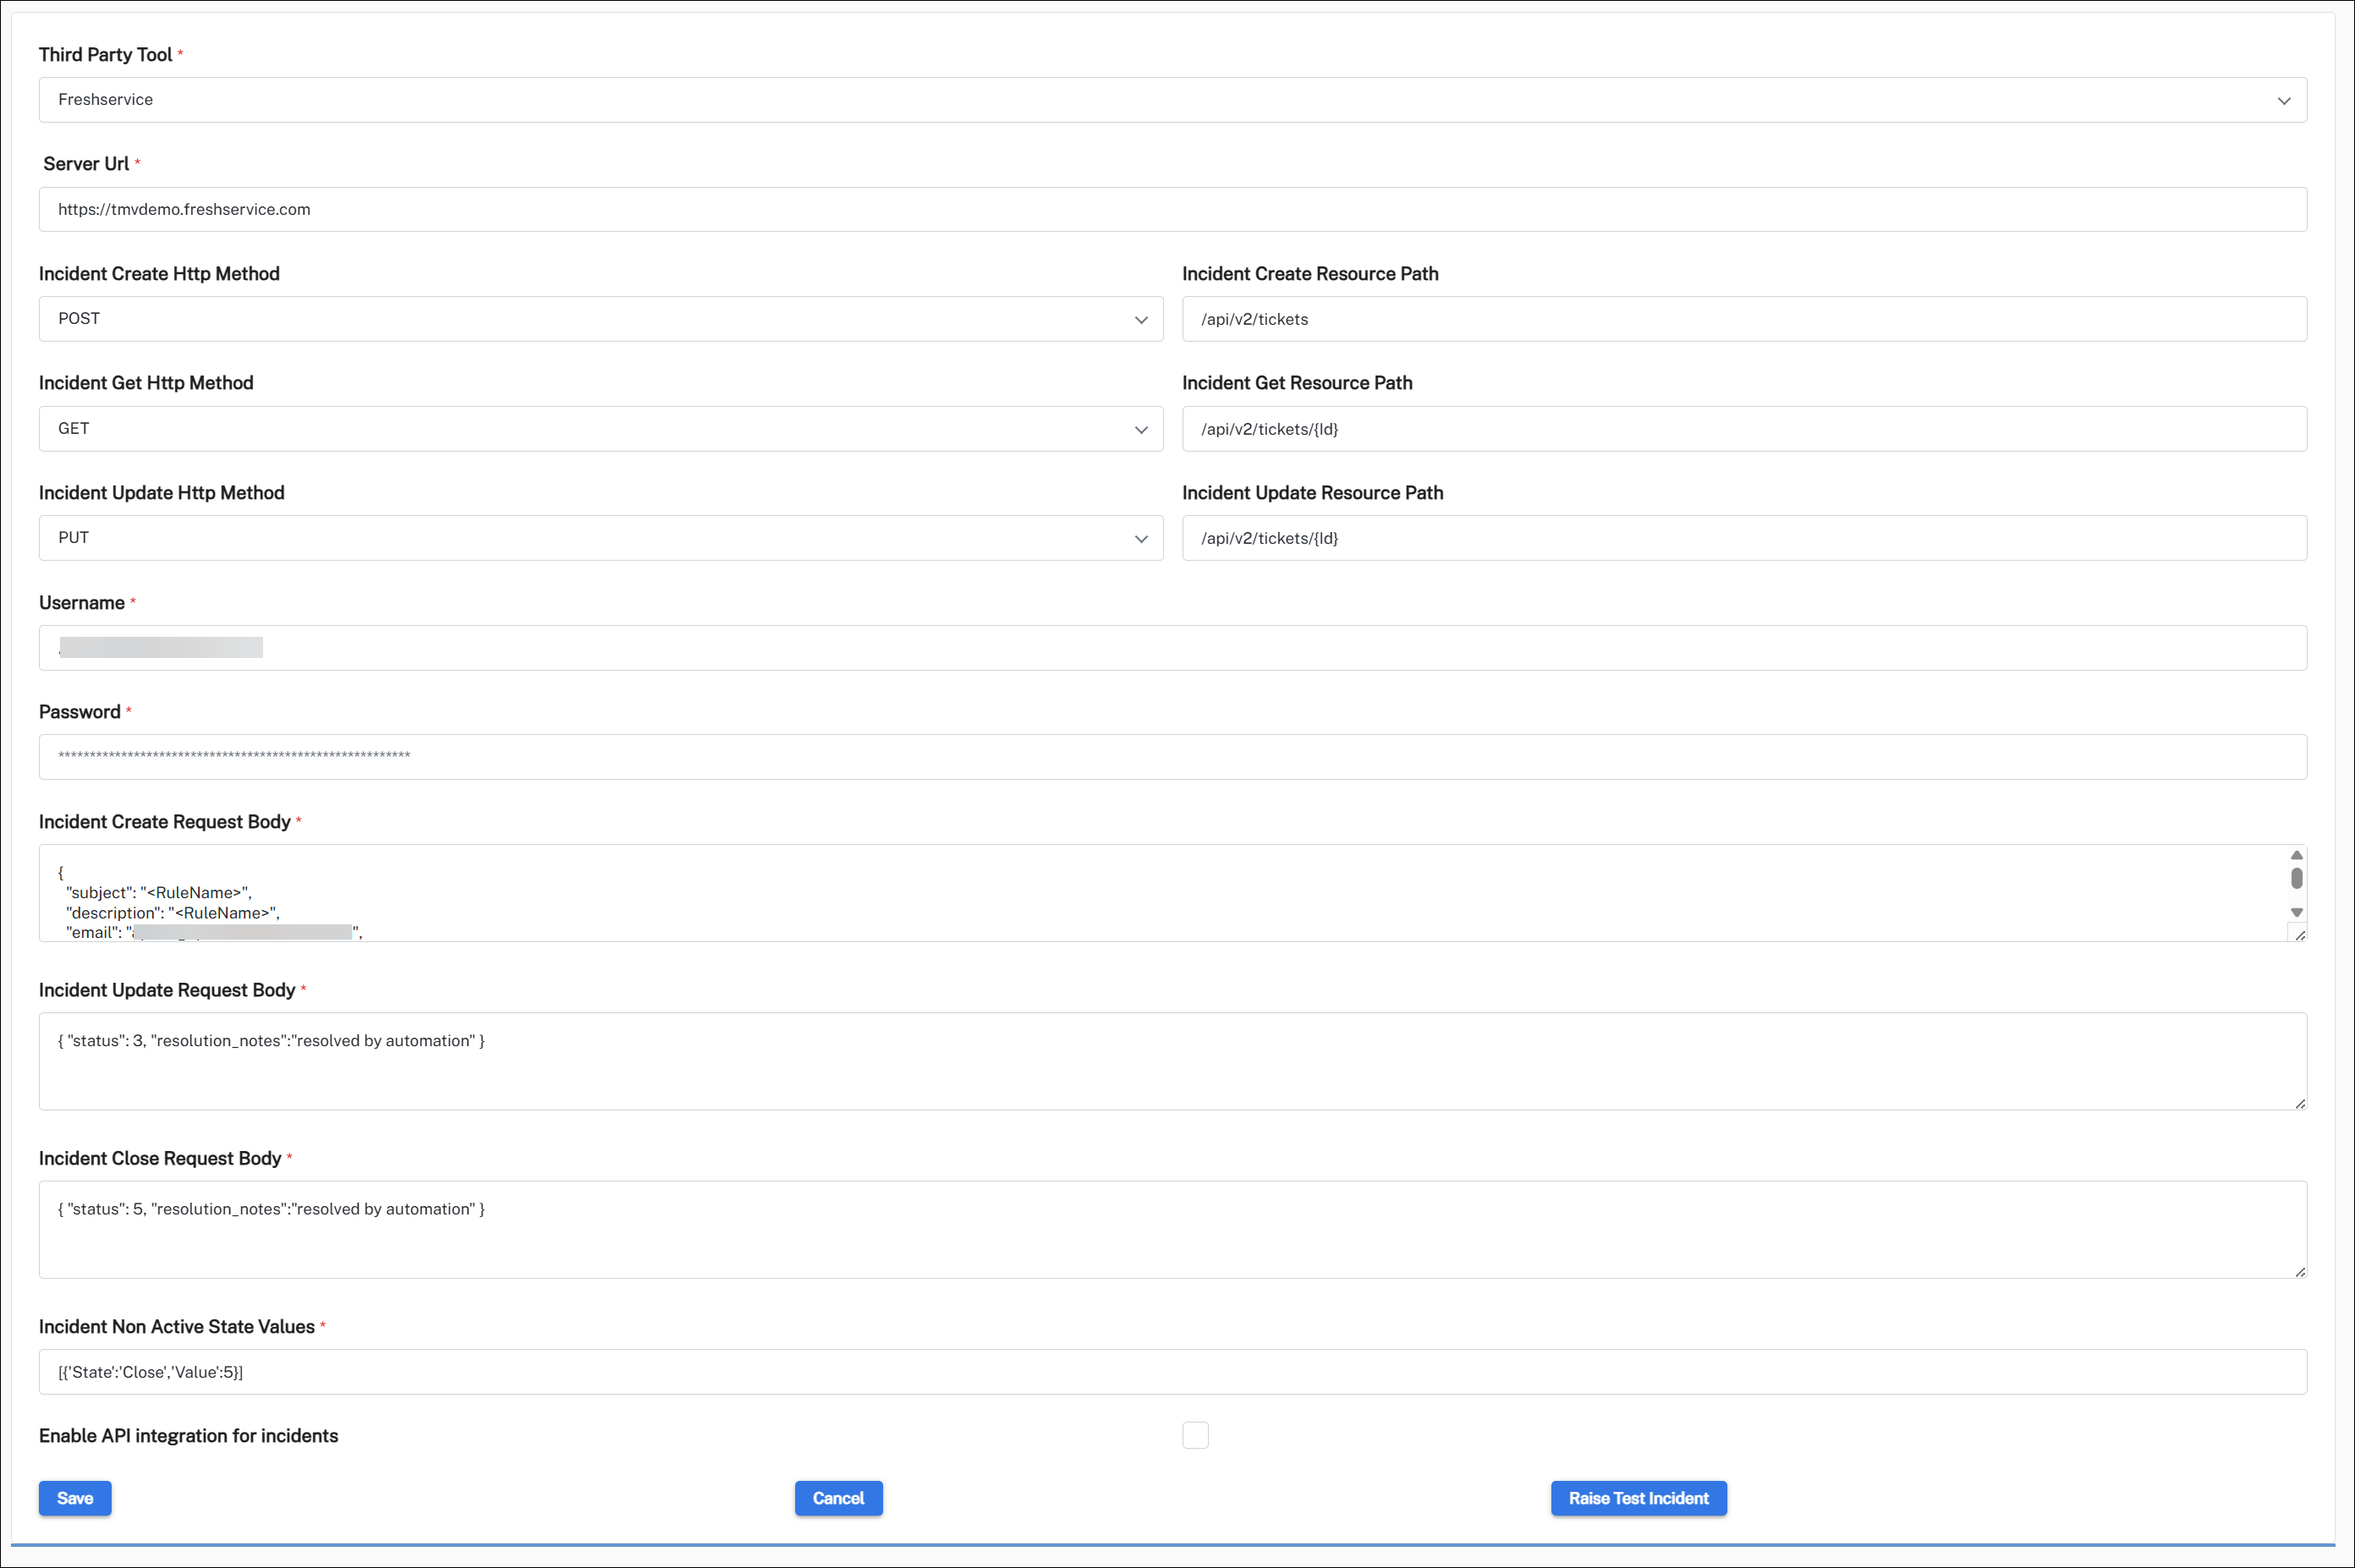This screenshot has height=1568, width=2355.
Task: Click the Incident Update Request Body label
Action: pyautogui.click(x=167, y=990)
